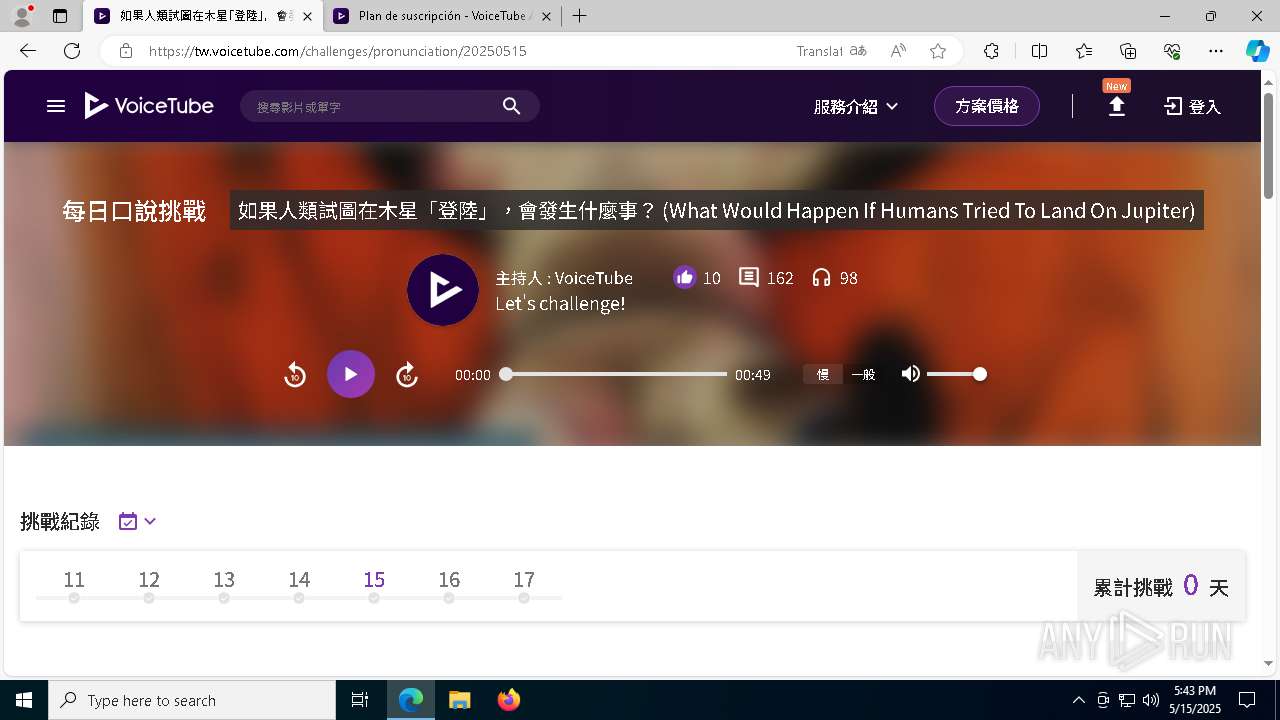Click the Jupiter challenge title text
This screenshot has height=720, width=1280.
coord(716,210)
